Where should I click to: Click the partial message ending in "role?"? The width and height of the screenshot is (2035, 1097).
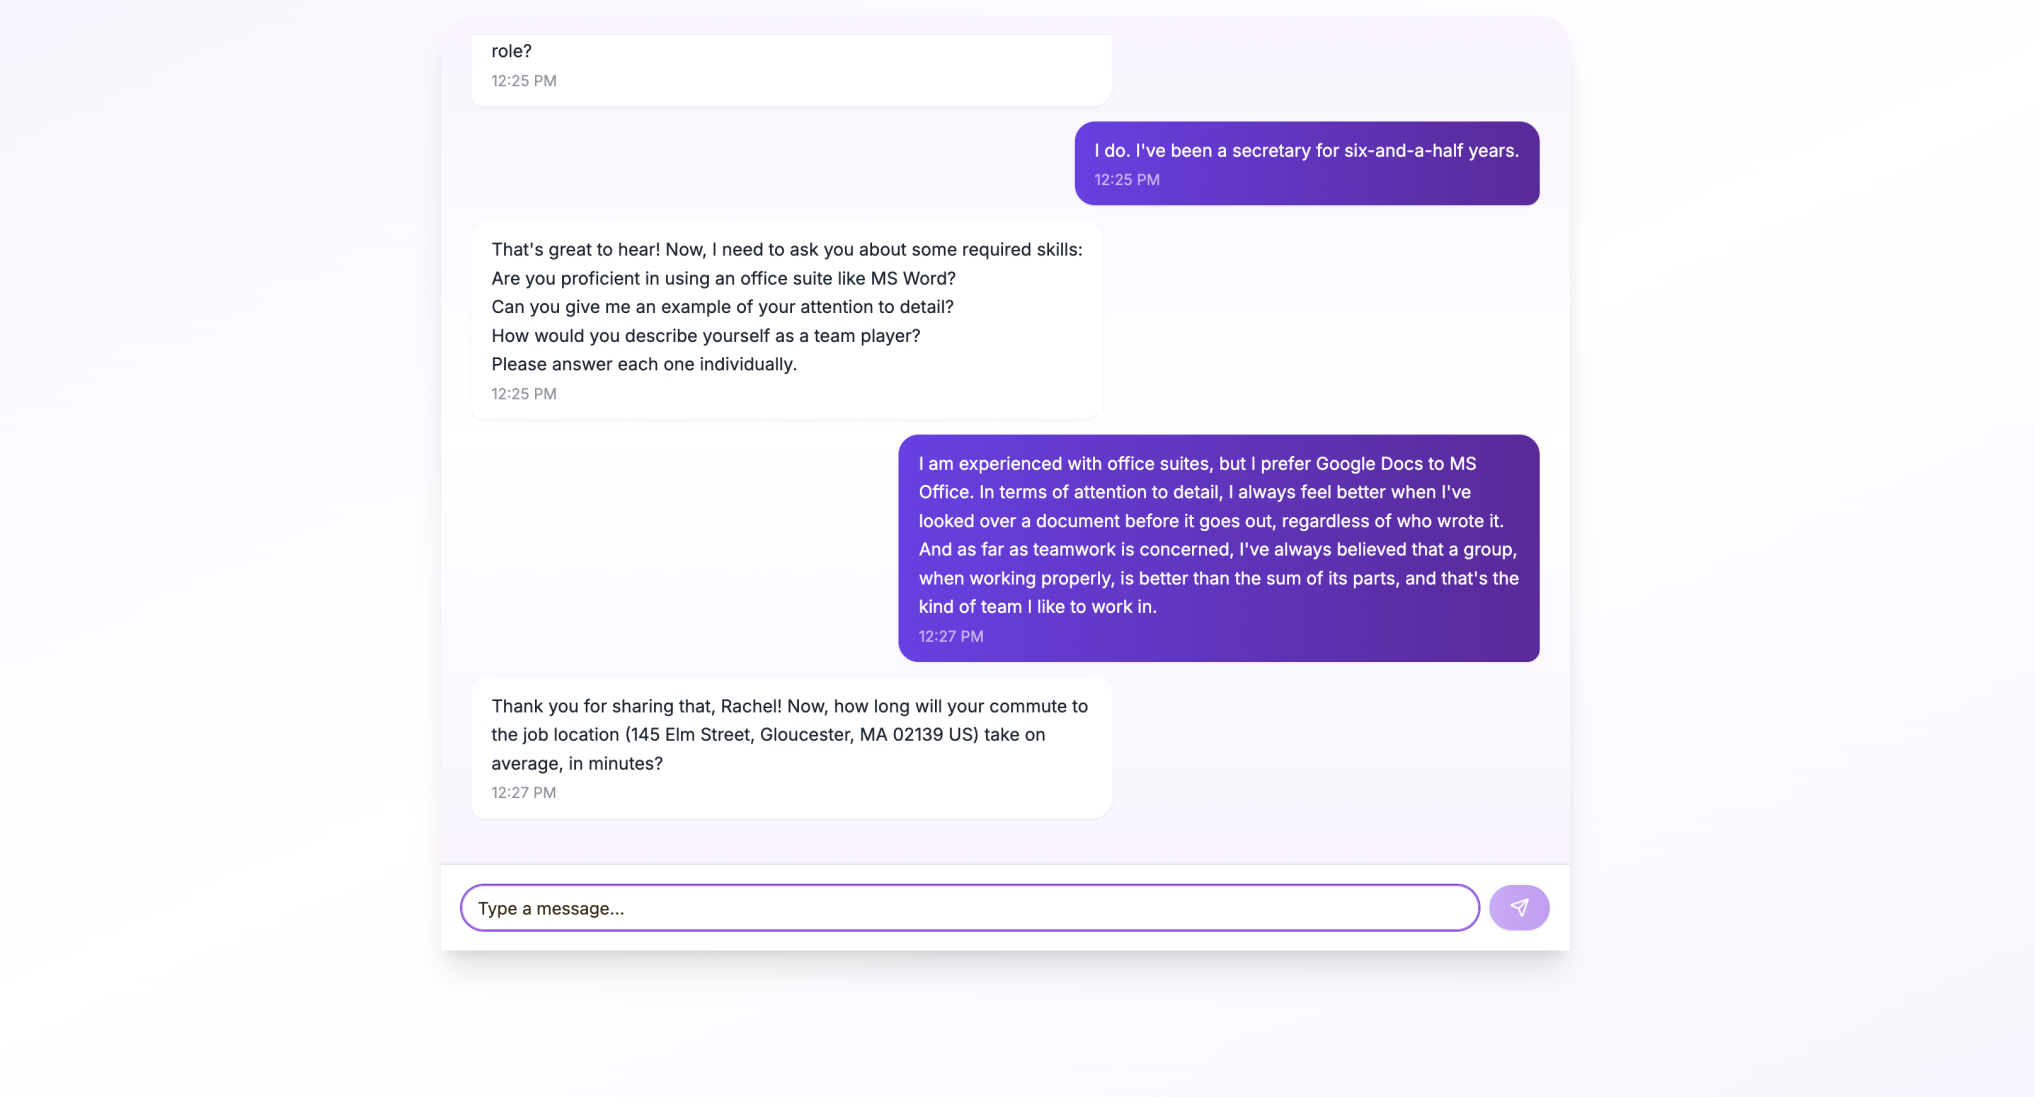pos(511,51)
